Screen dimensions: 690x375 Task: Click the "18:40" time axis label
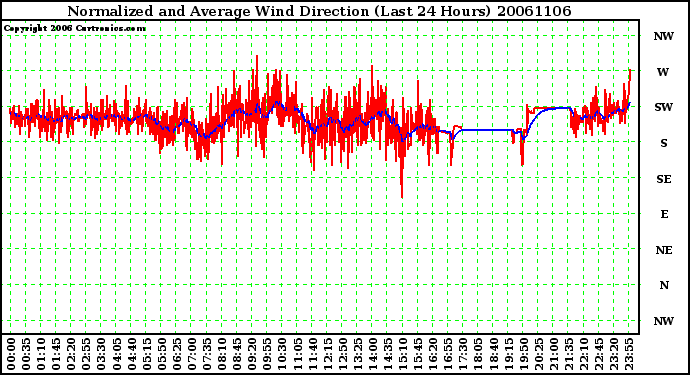(x=493, y=354)
